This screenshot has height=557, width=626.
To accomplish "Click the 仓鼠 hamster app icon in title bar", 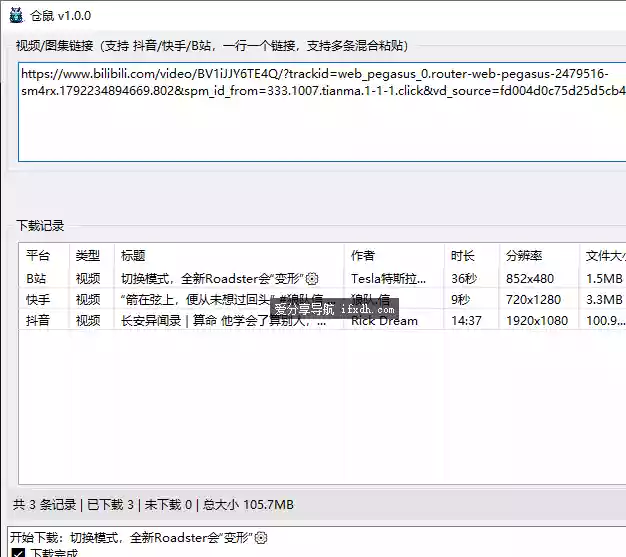I will (16, 16).
